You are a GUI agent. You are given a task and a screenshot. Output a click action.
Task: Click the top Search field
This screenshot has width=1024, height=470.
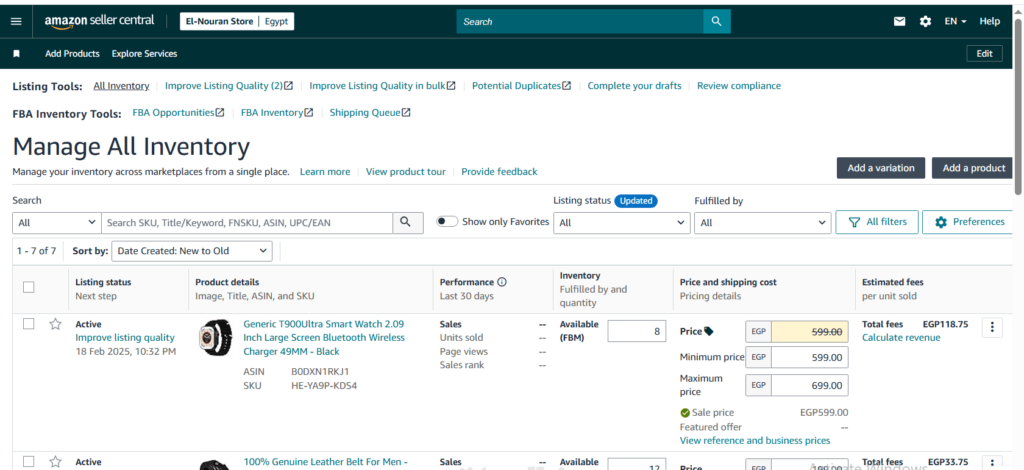[x=580, y=22]
